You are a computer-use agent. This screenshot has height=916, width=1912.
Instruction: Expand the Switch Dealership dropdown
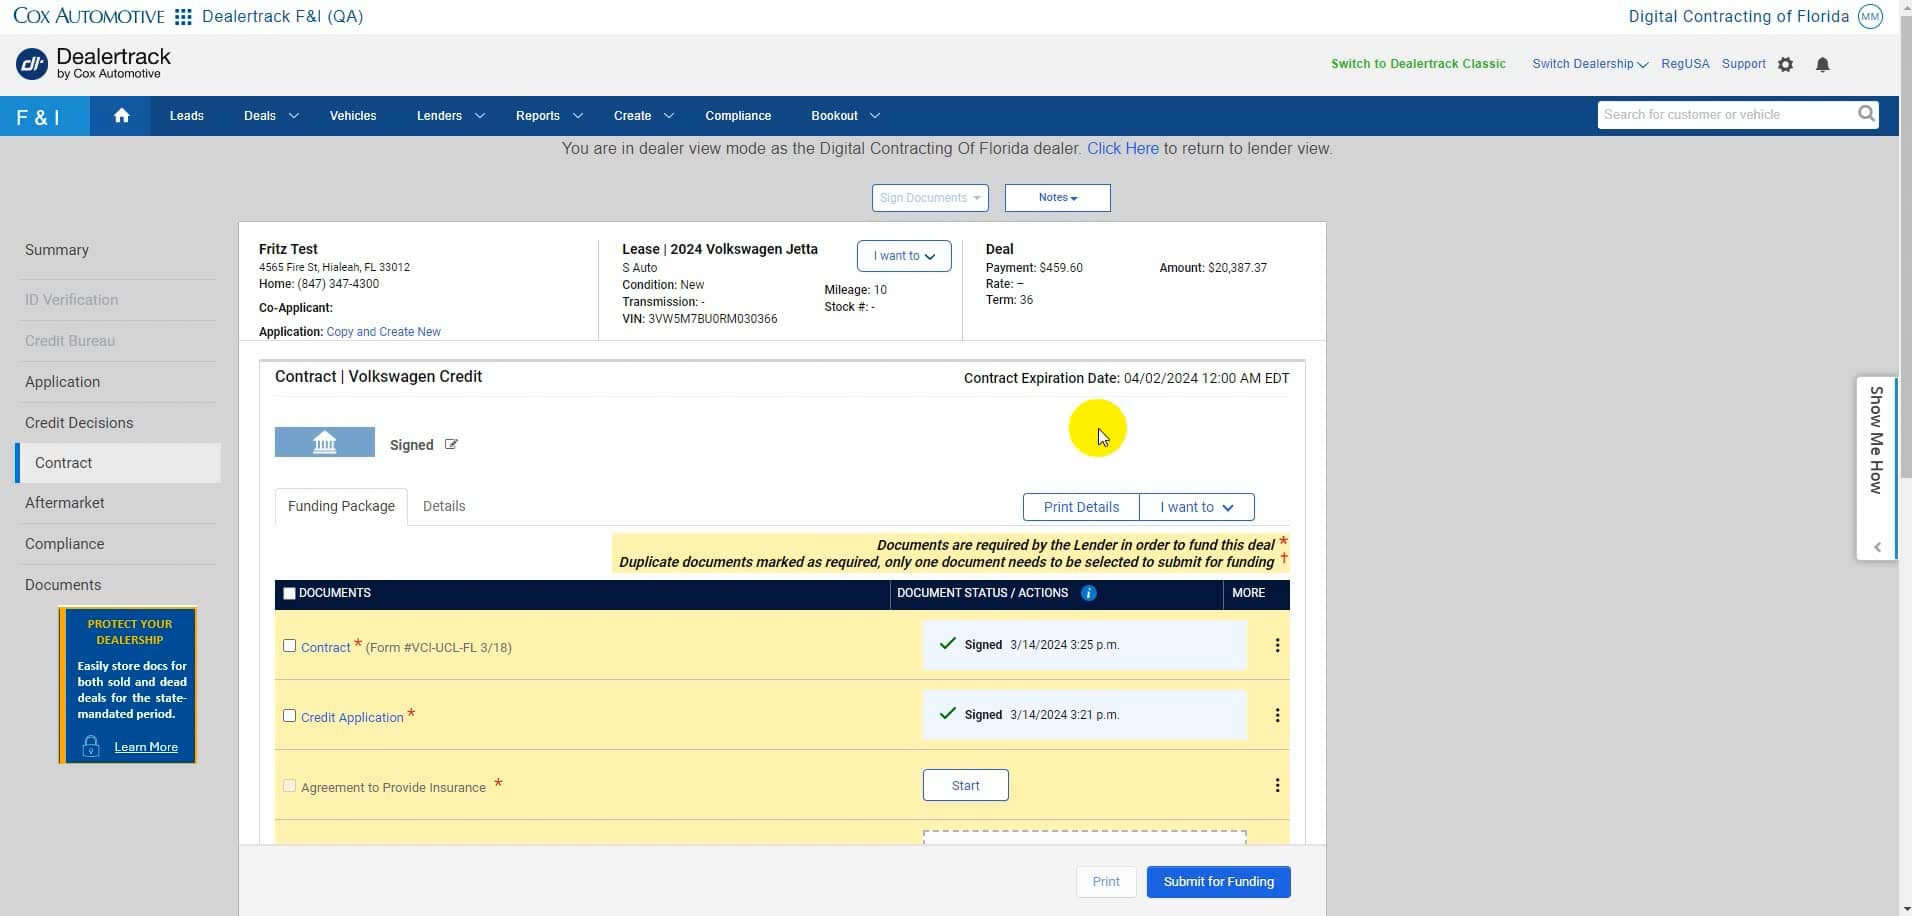click(x=1589, y=64)
